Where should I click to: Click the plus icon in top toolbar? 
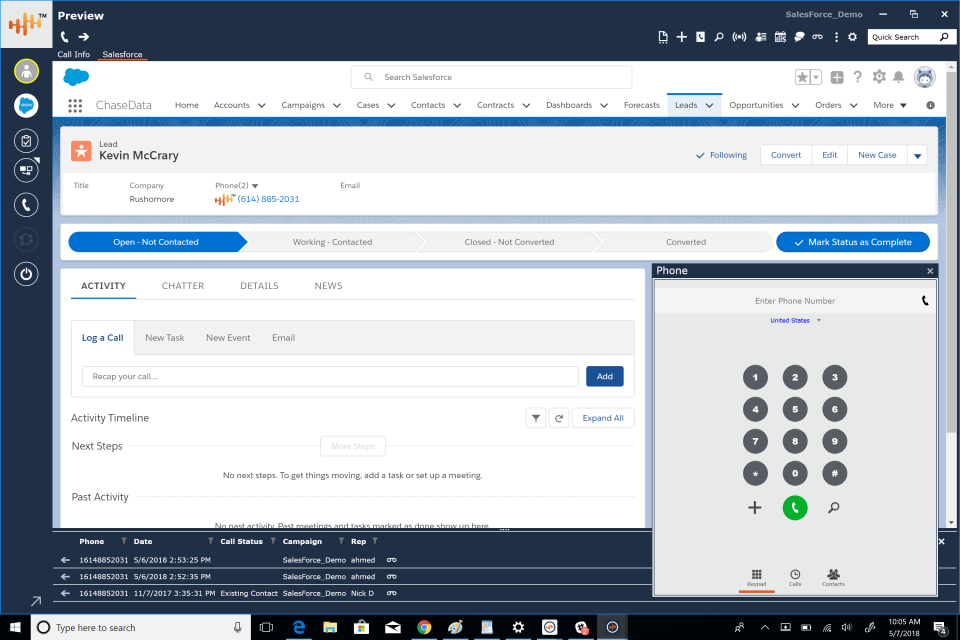pyautogui.click(x=681, y=37)
